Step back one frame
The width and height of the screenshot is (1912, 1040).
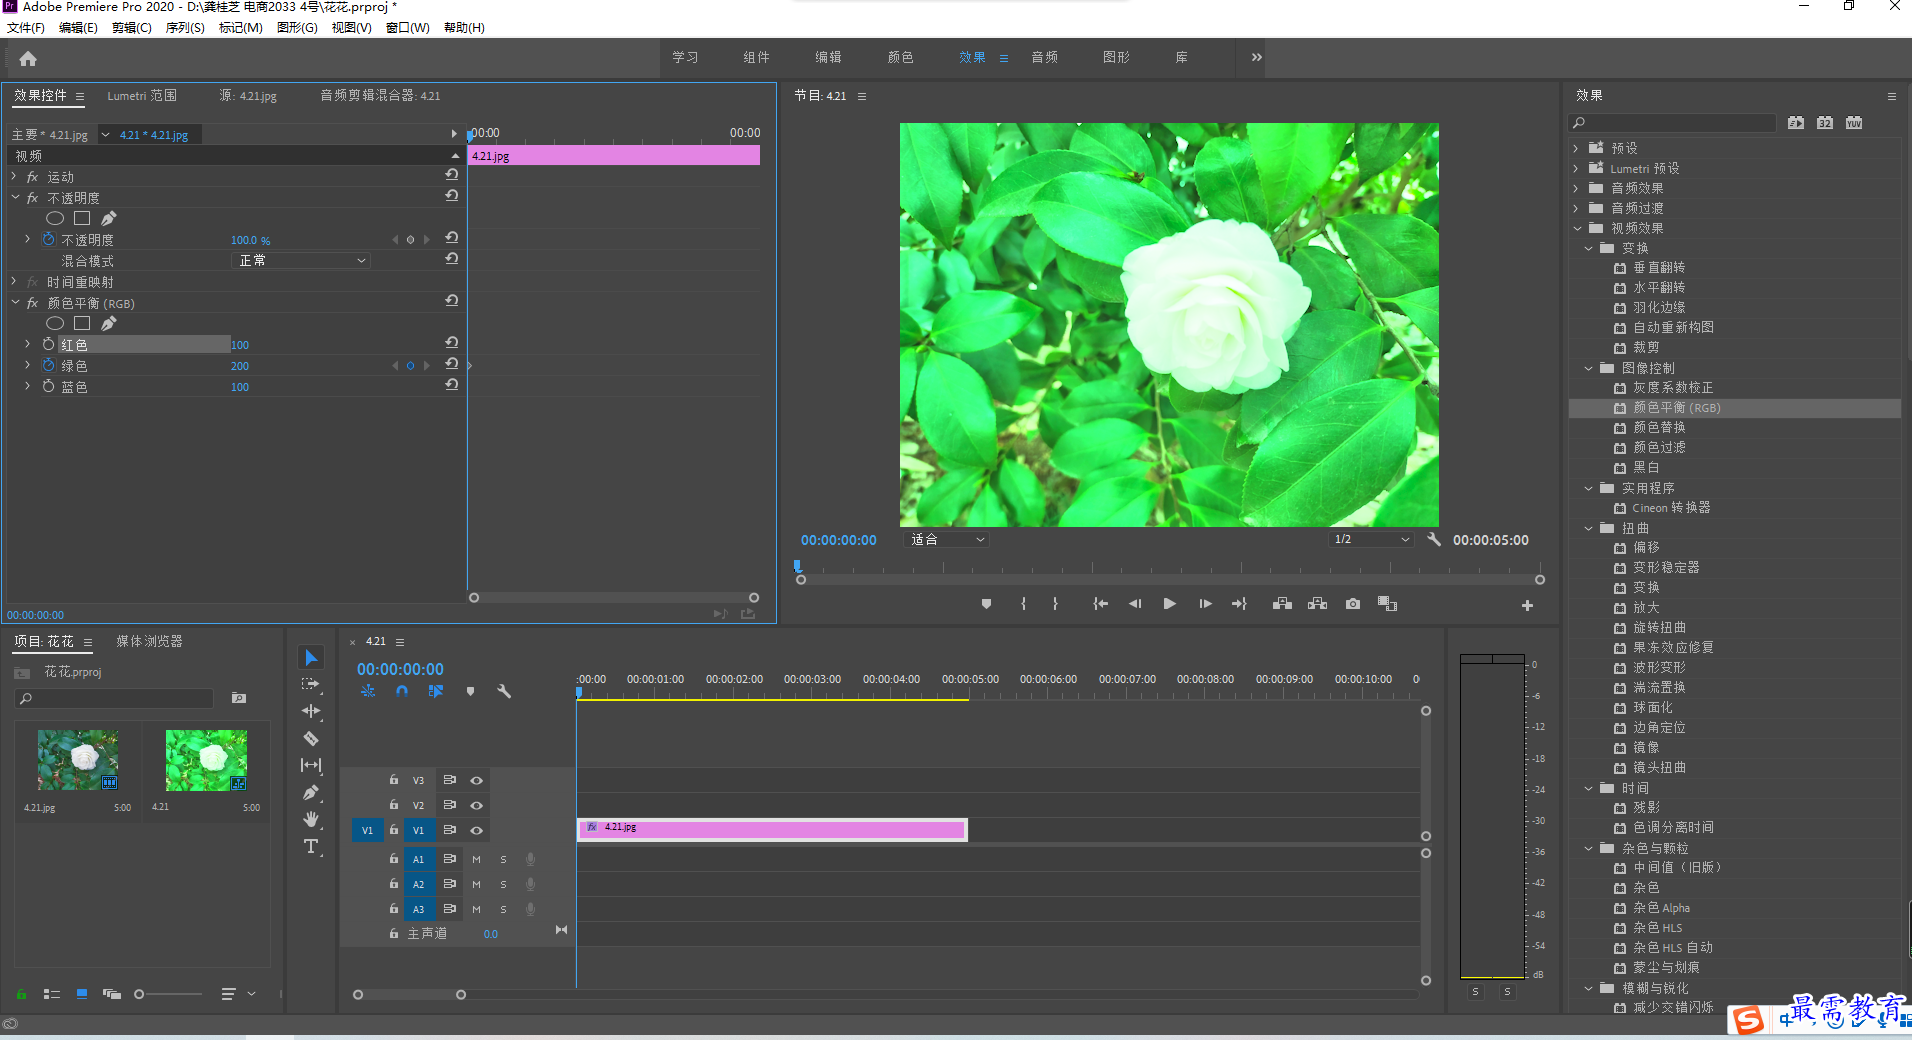(1135, 604)
